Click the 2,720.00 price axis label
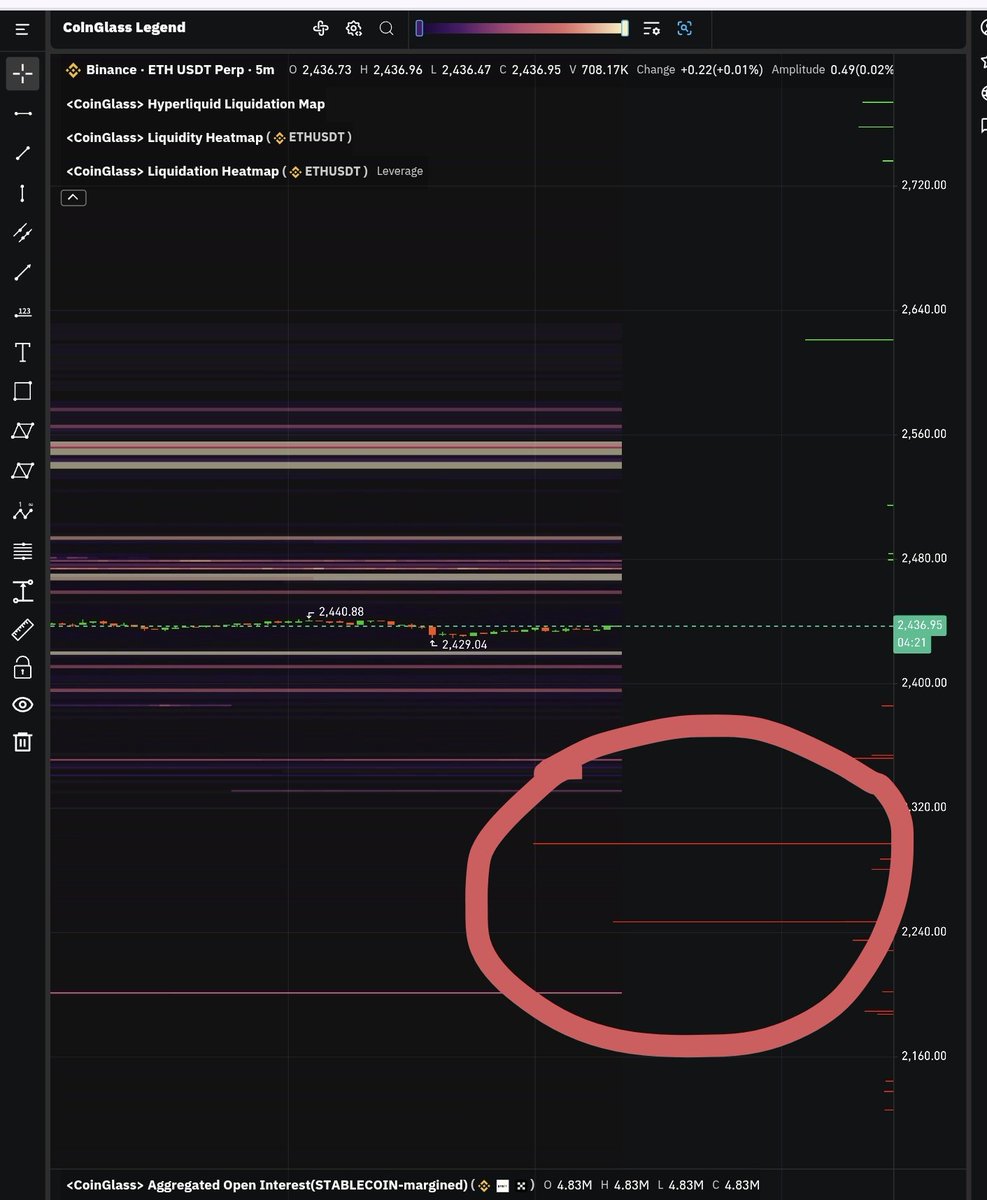Image resolution: width=987 pixels, height=1200 pixels. click(x=924, y=185)
